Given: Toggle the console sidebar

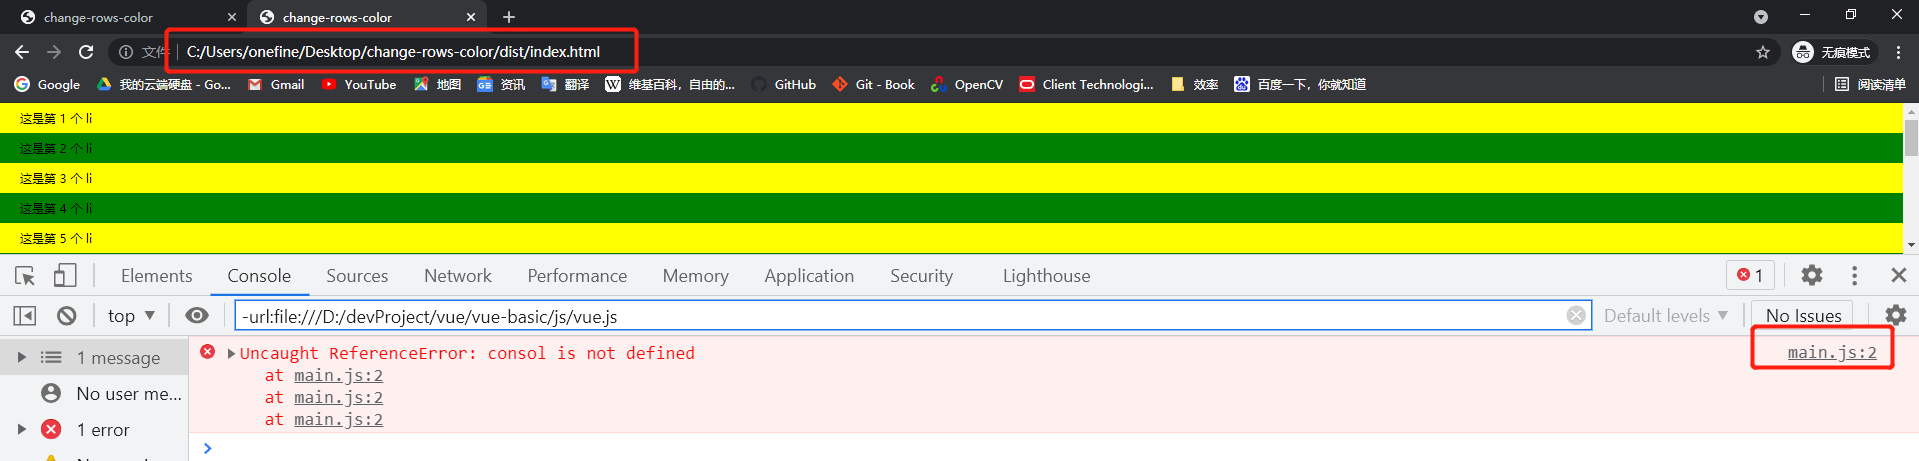Looking at the screenshot, I should click(x=25, y=316).
